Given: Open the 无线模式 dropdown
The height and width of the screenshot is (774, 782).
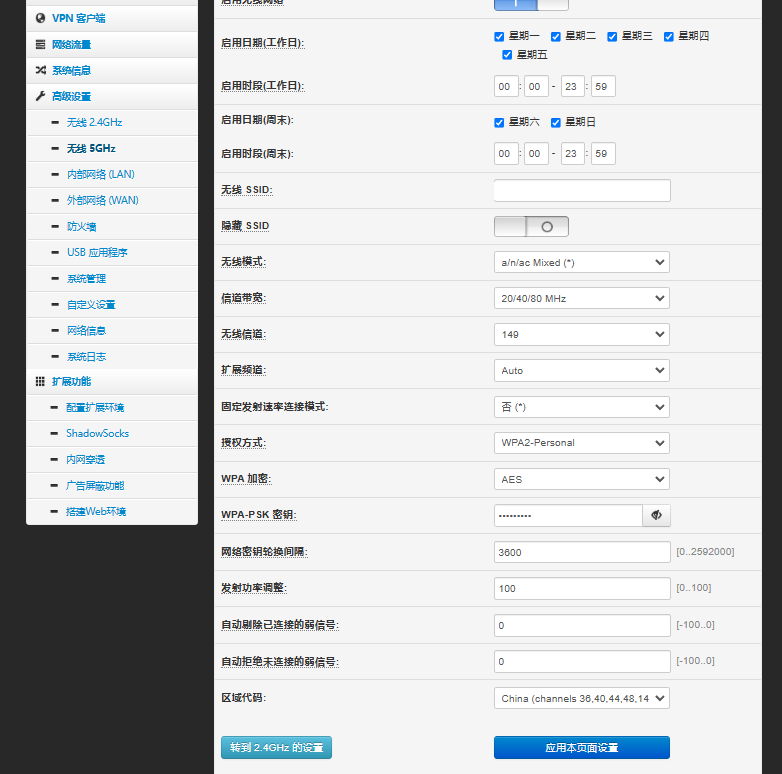Looking at the screenshot, I should click(581, 262).
